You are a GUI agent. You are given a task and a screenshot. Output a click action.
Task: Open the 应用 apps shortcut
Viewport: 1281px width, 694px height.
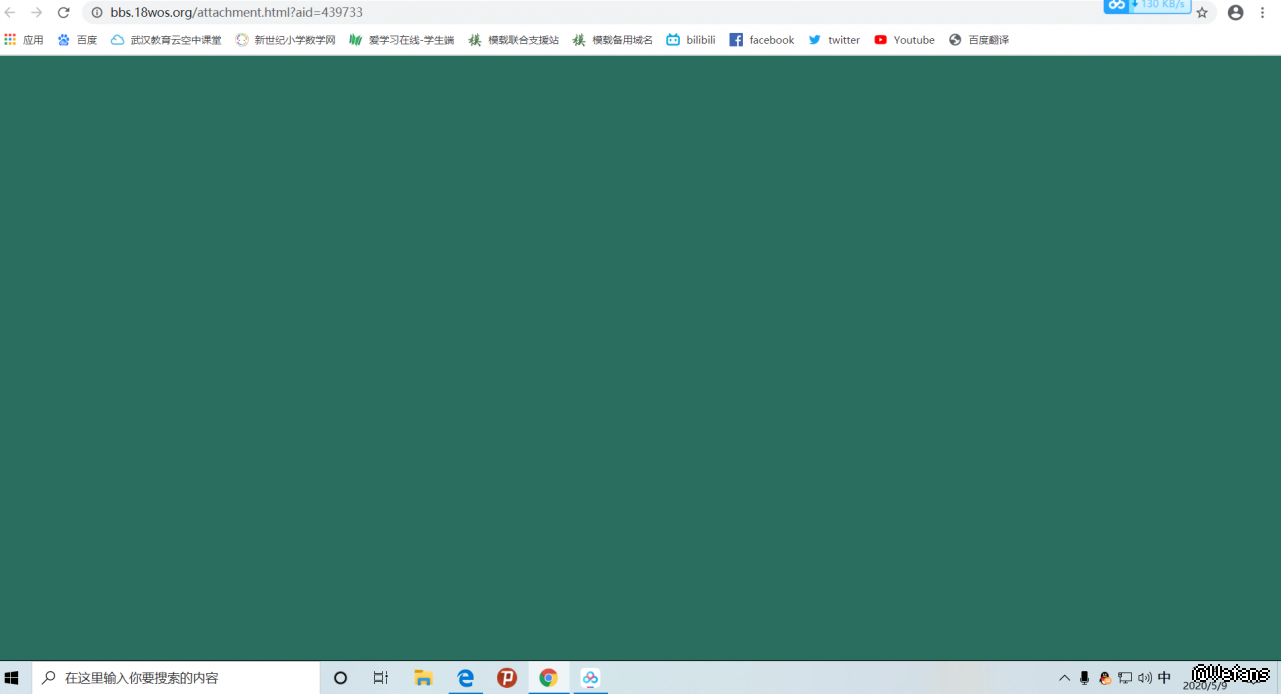pos(24,40)
